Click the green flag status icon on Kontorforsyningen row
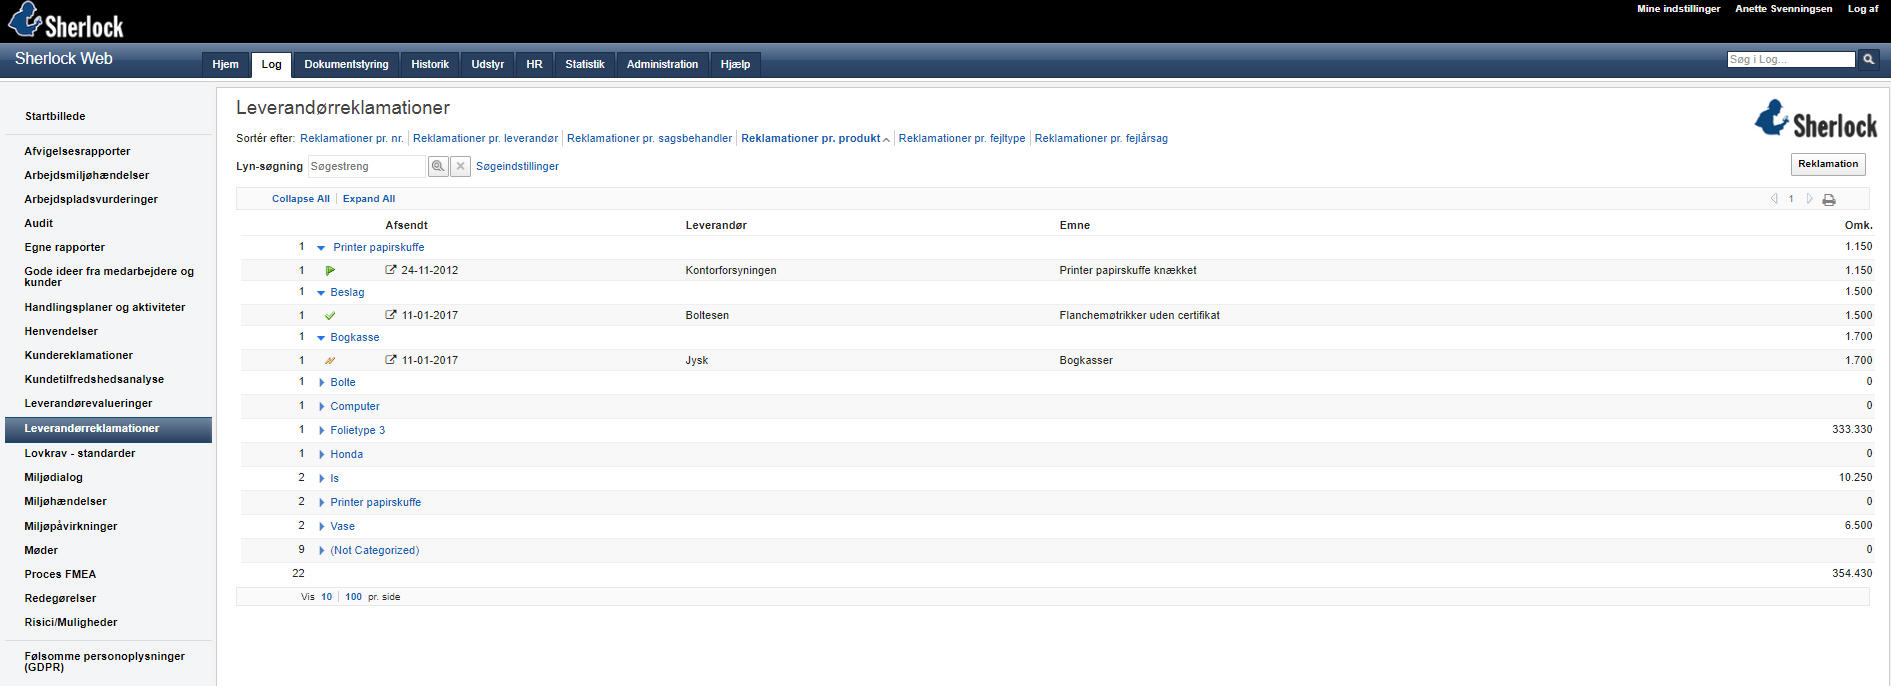The image size is (1891, 686). 330,271
